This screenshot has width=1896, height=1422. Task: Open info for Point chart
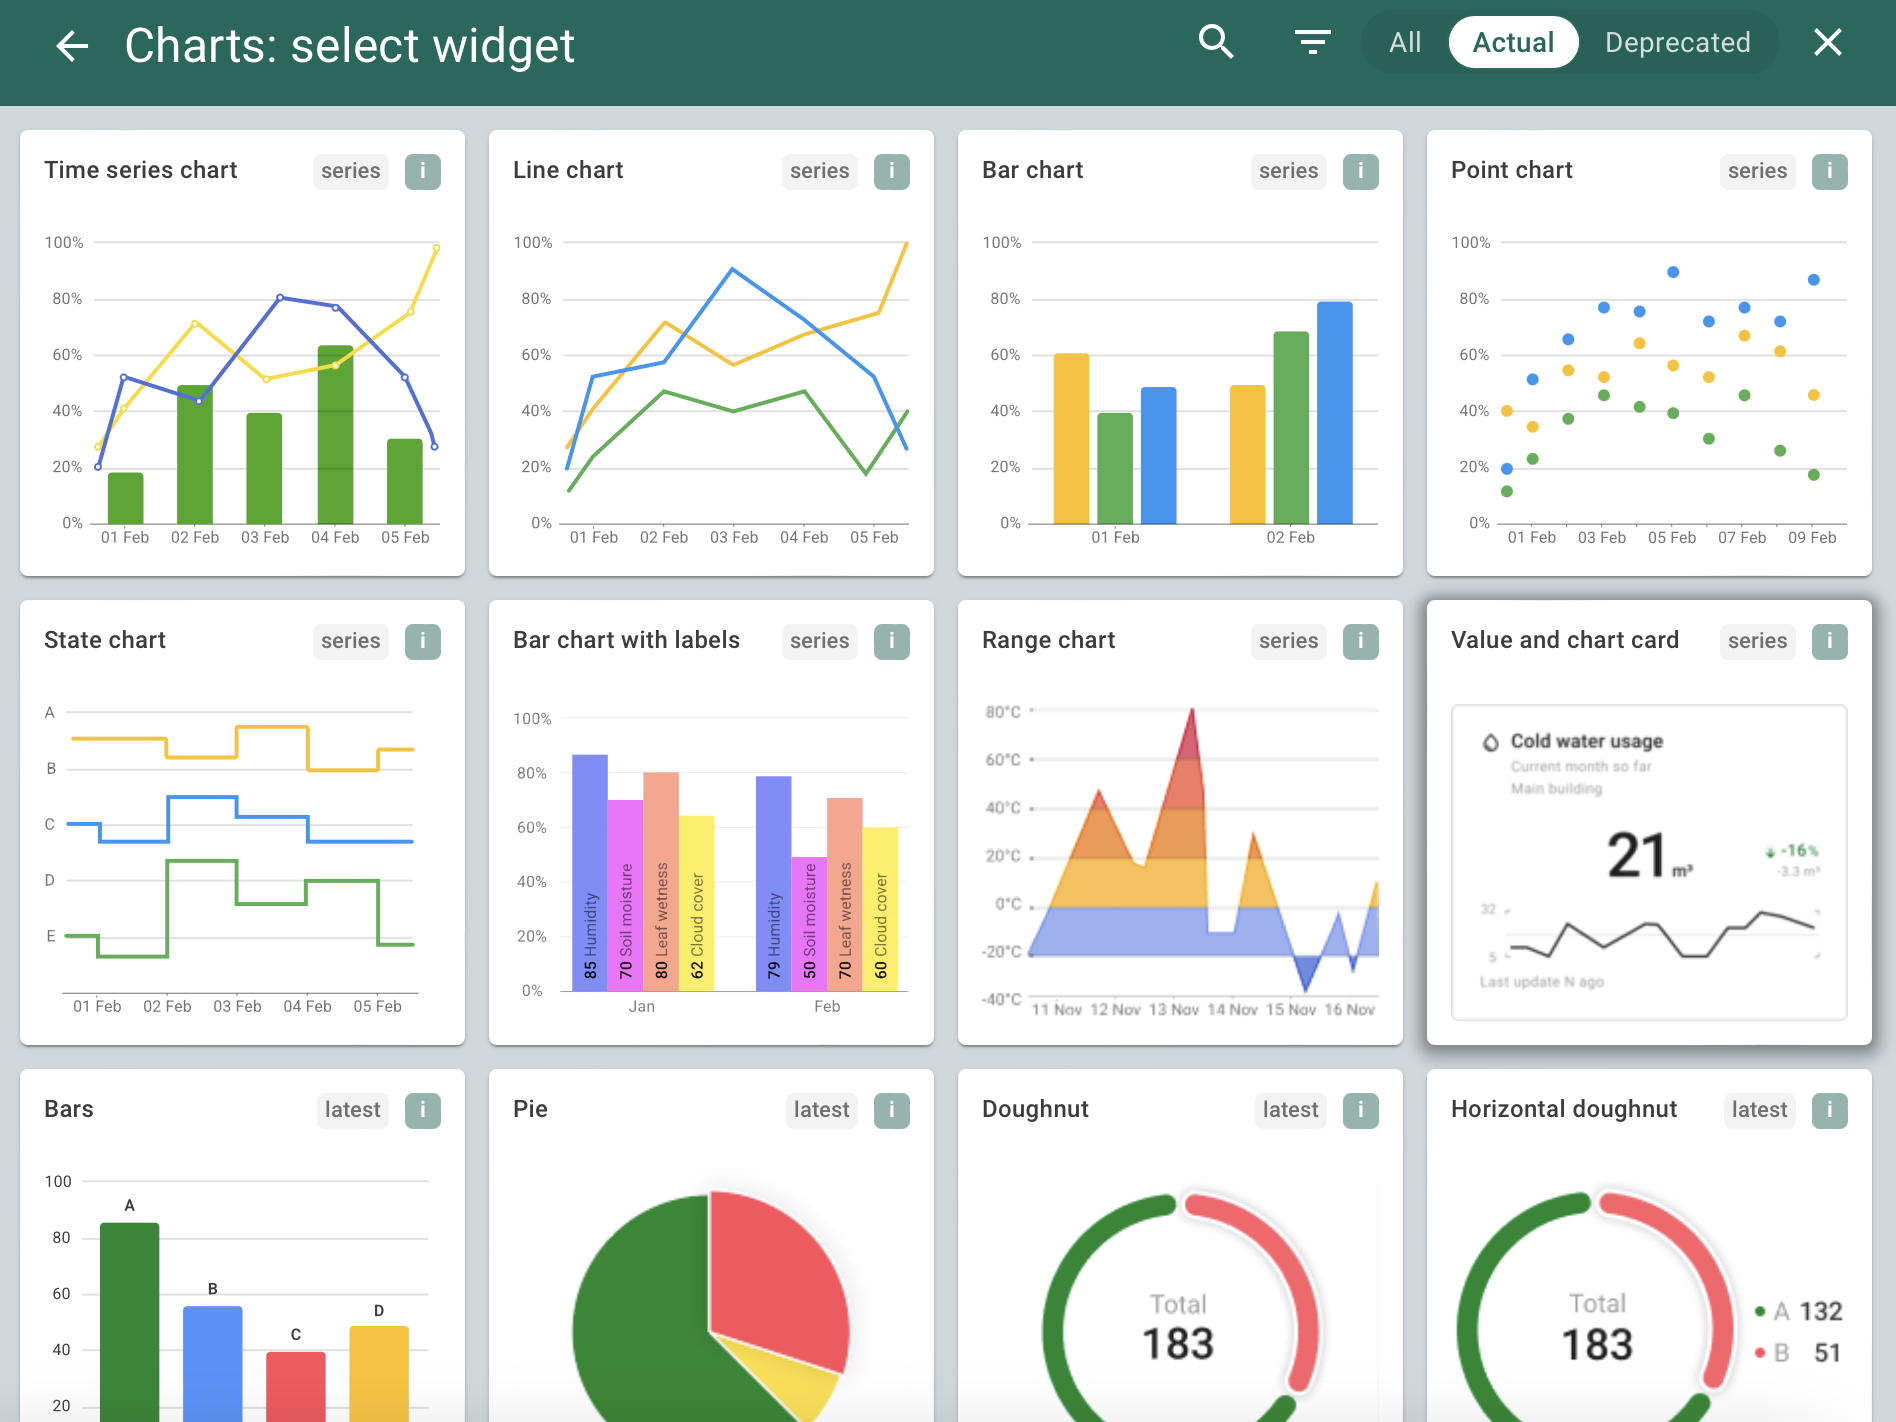coord(1830,171)
